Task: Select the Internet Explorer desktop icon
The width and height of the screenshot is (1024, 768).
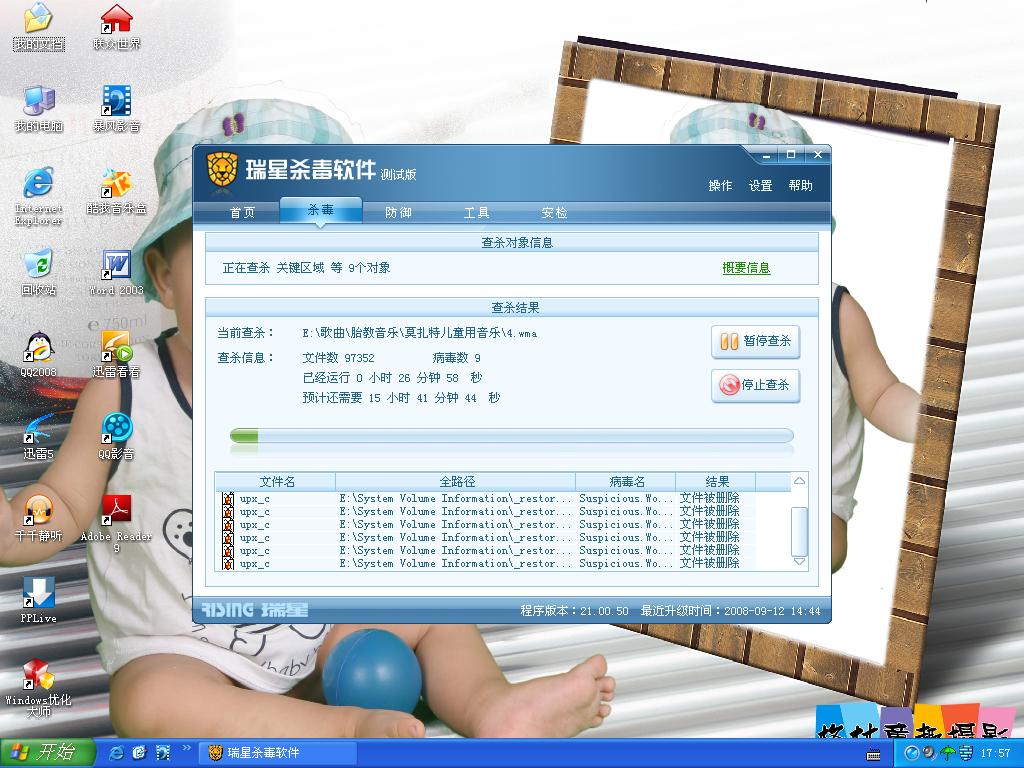Action: pos(39,196)
